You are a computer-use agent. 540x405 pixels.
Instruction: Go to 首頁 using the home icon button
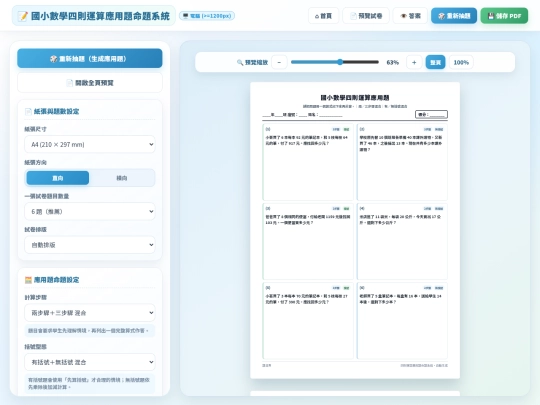pyautogui.click(x=323, y=16)
